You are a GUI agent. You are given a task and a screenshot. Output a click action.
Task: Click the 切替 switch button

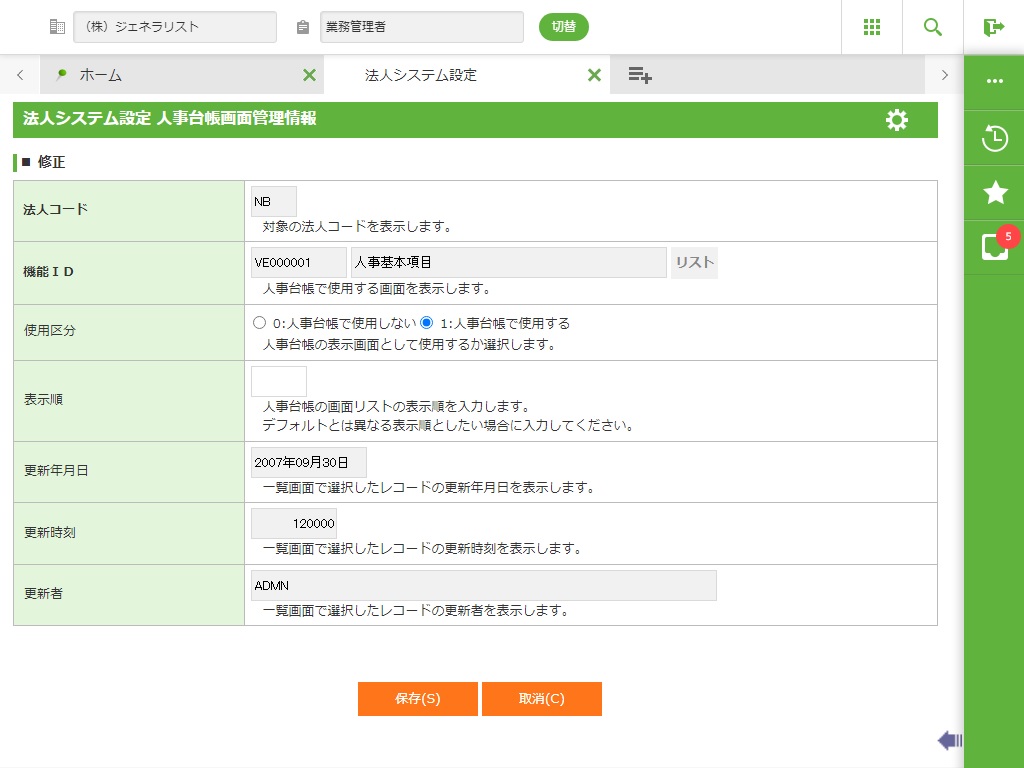tap(563, 27)
